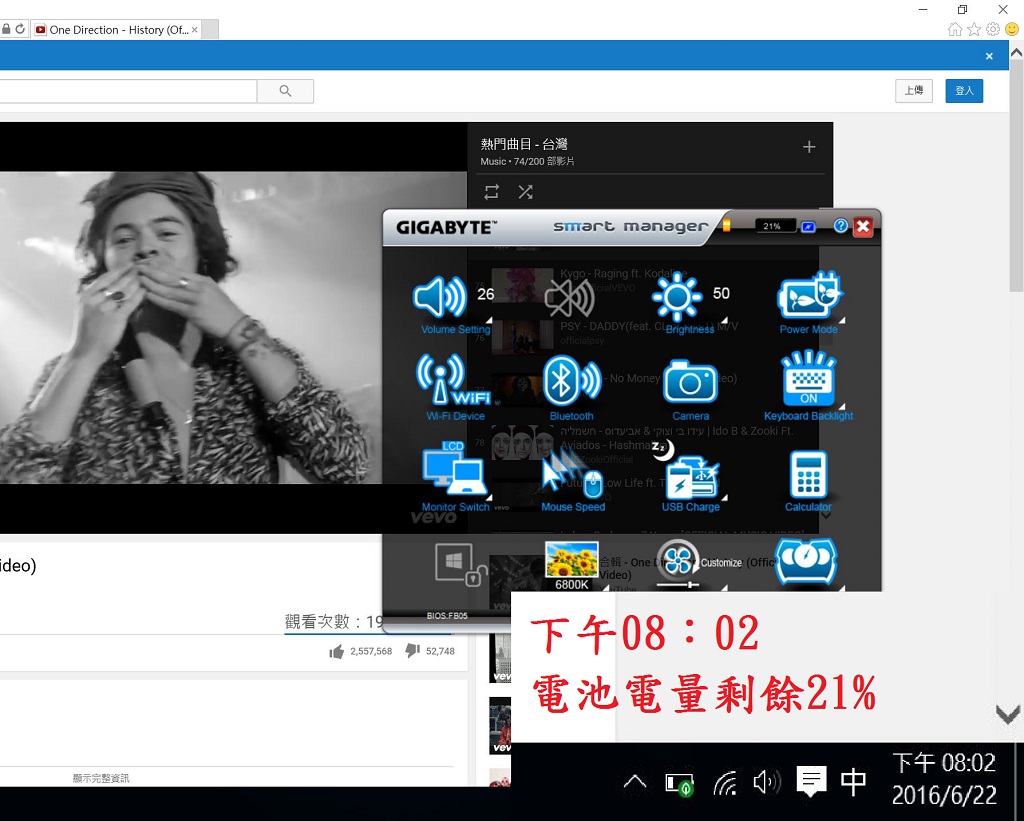Expand the Volume Setting corner triangle
The height and width of the screenshot is (821, 1024).
488,320
